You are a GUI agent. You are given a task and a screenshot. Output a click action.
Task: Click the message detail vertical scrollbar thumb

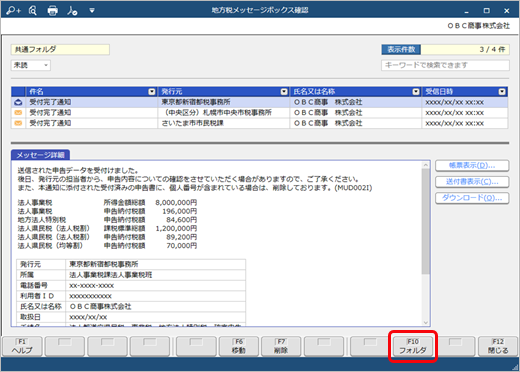pyautogui.click(x=426, y=222)
